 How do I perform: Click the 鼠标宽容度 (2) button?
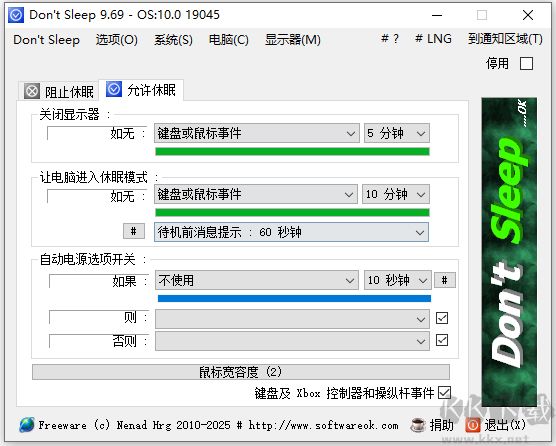click(x=241, y=372)
